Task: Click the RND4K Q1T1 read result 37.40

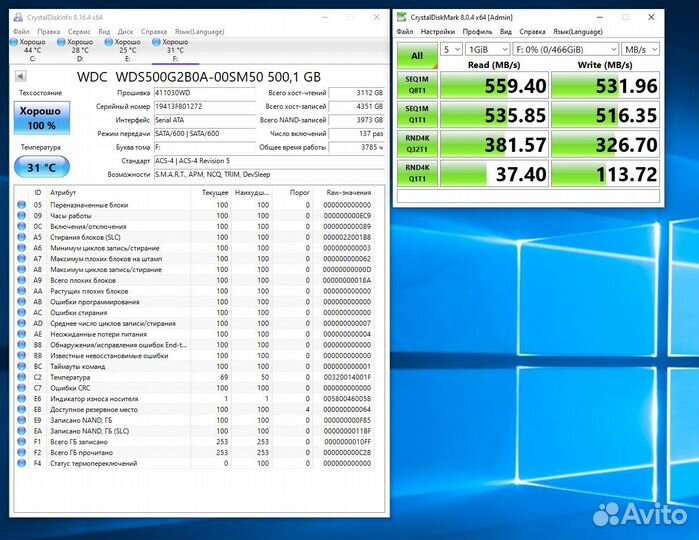Action: (494, 173)
